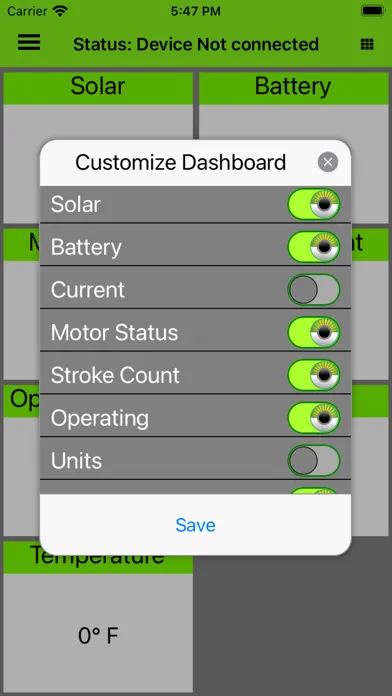Turn off the Battery switch
Image resolution: width=392 pixels, height=696 pixels.
pyautogui.click(x=314, y=247)
